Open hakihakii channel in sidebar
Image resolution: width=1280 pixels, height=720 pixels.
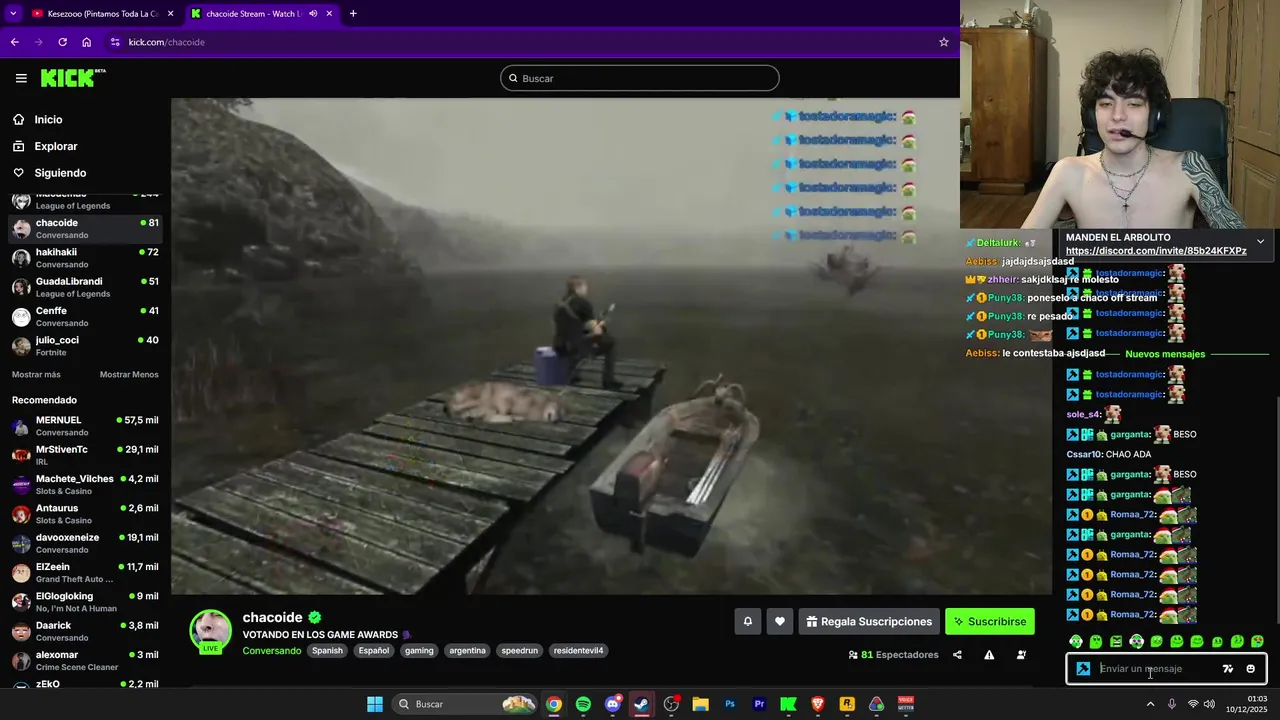coord(85,258)
